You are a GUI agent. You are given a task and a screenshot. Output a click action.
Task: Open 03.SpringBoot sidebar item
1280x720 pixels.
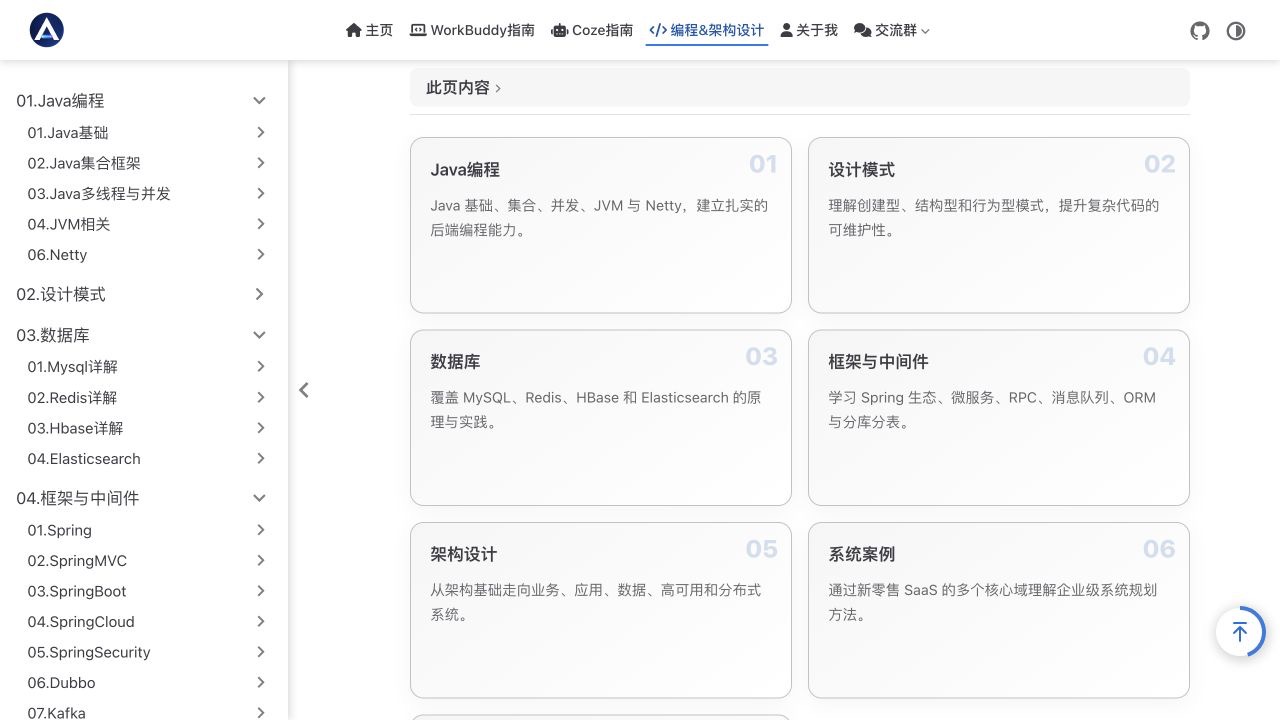point(77,591)
